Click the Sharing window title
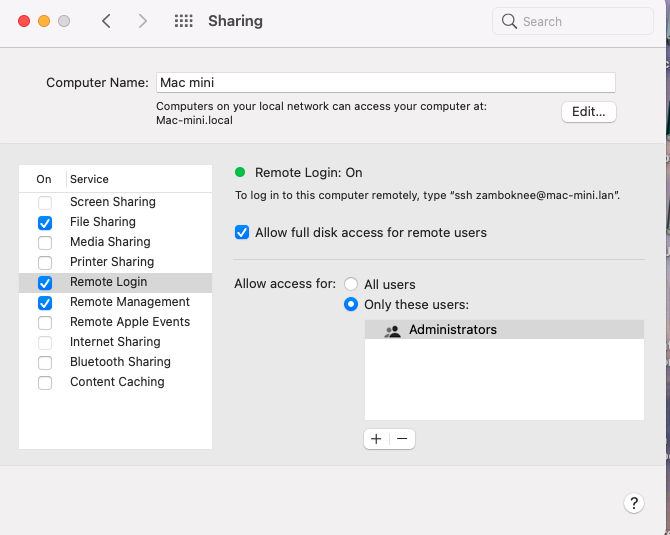Screen dimensions: 670x535 (x=235, y=21)
